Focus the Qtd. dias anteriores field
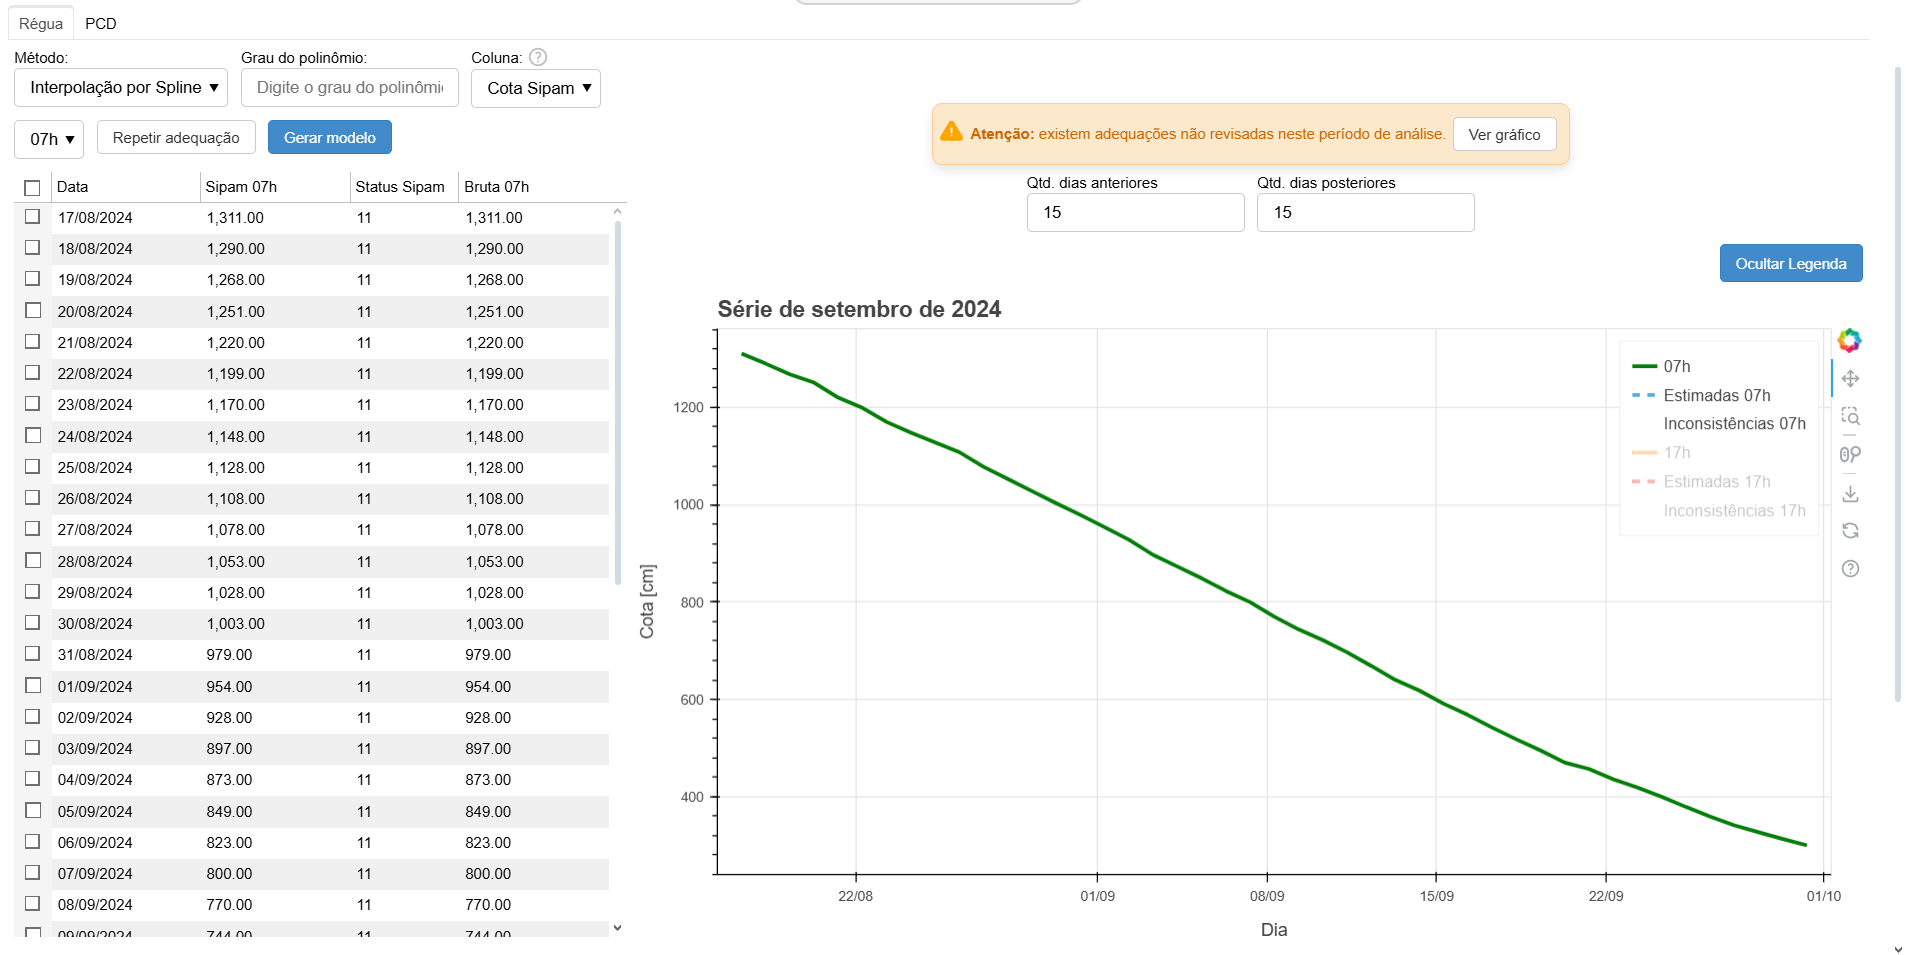The image size is (1906, 955). [x=1135, y=213]
